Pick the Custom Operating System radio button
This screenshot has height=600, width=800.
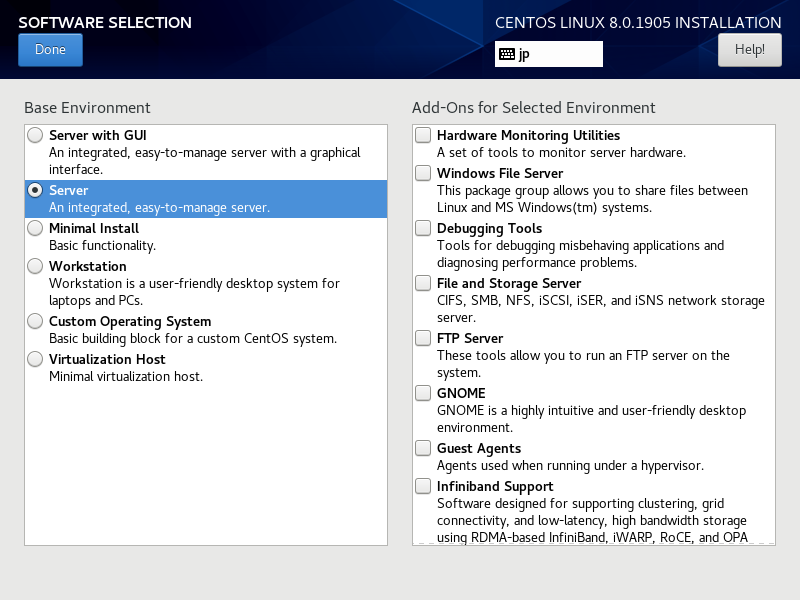[x=35, y=321]
